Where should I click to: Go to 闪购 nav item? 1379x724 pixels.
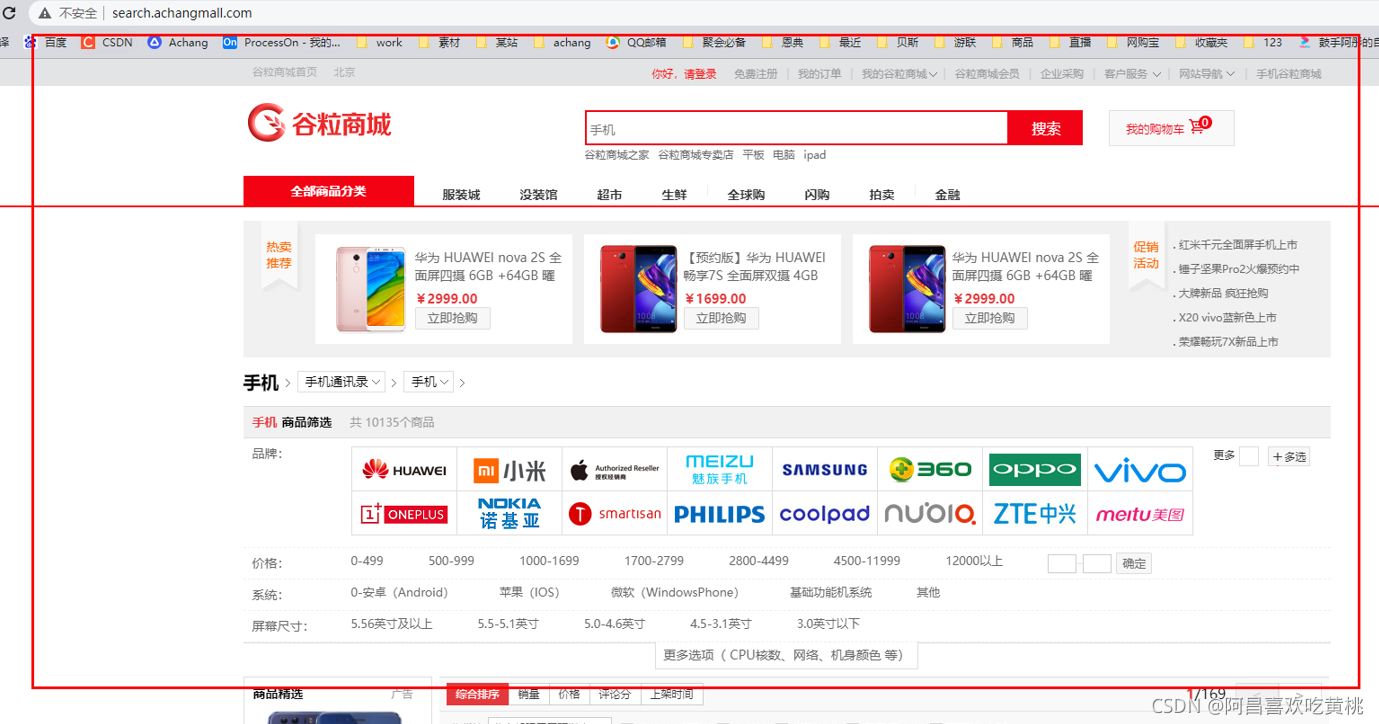coord(817,195)
